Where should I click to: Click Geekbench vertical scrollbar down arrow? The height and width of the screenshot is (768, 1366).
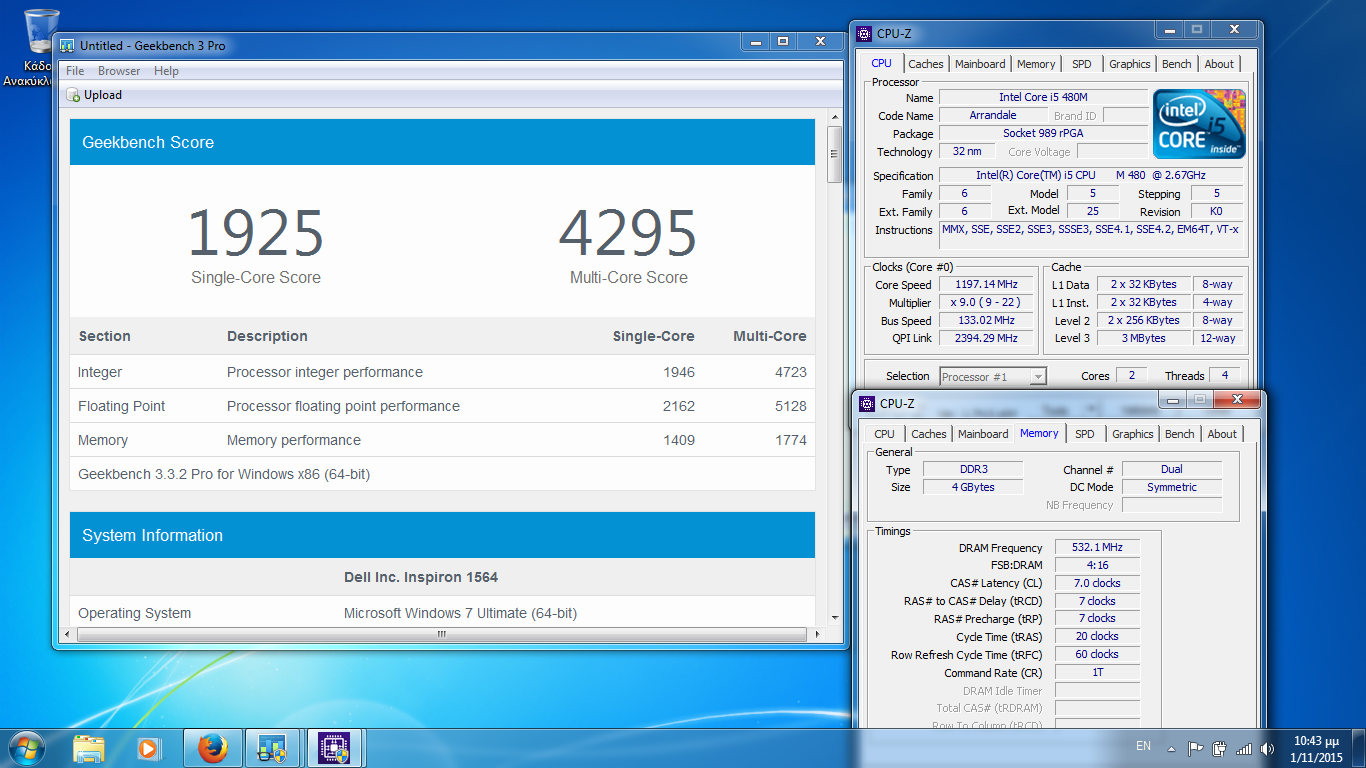click(x=834, y=619)
